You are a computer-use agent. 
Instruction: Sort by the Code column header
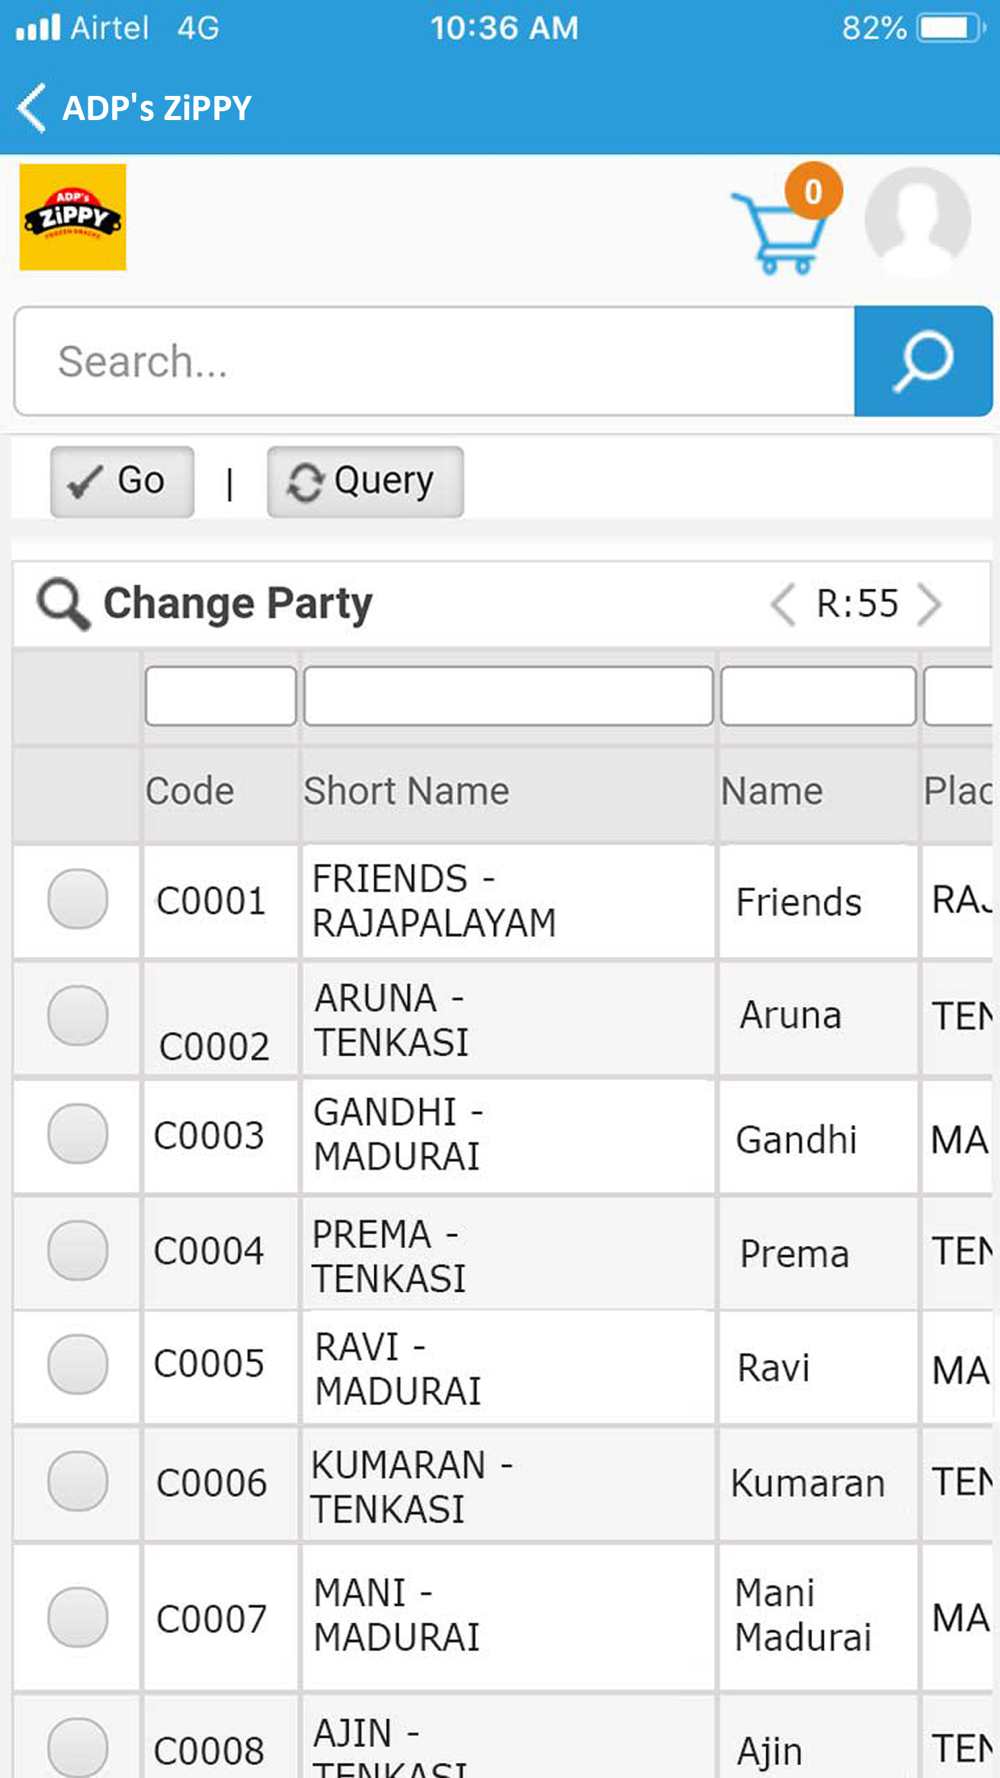(x=190, y=791)
